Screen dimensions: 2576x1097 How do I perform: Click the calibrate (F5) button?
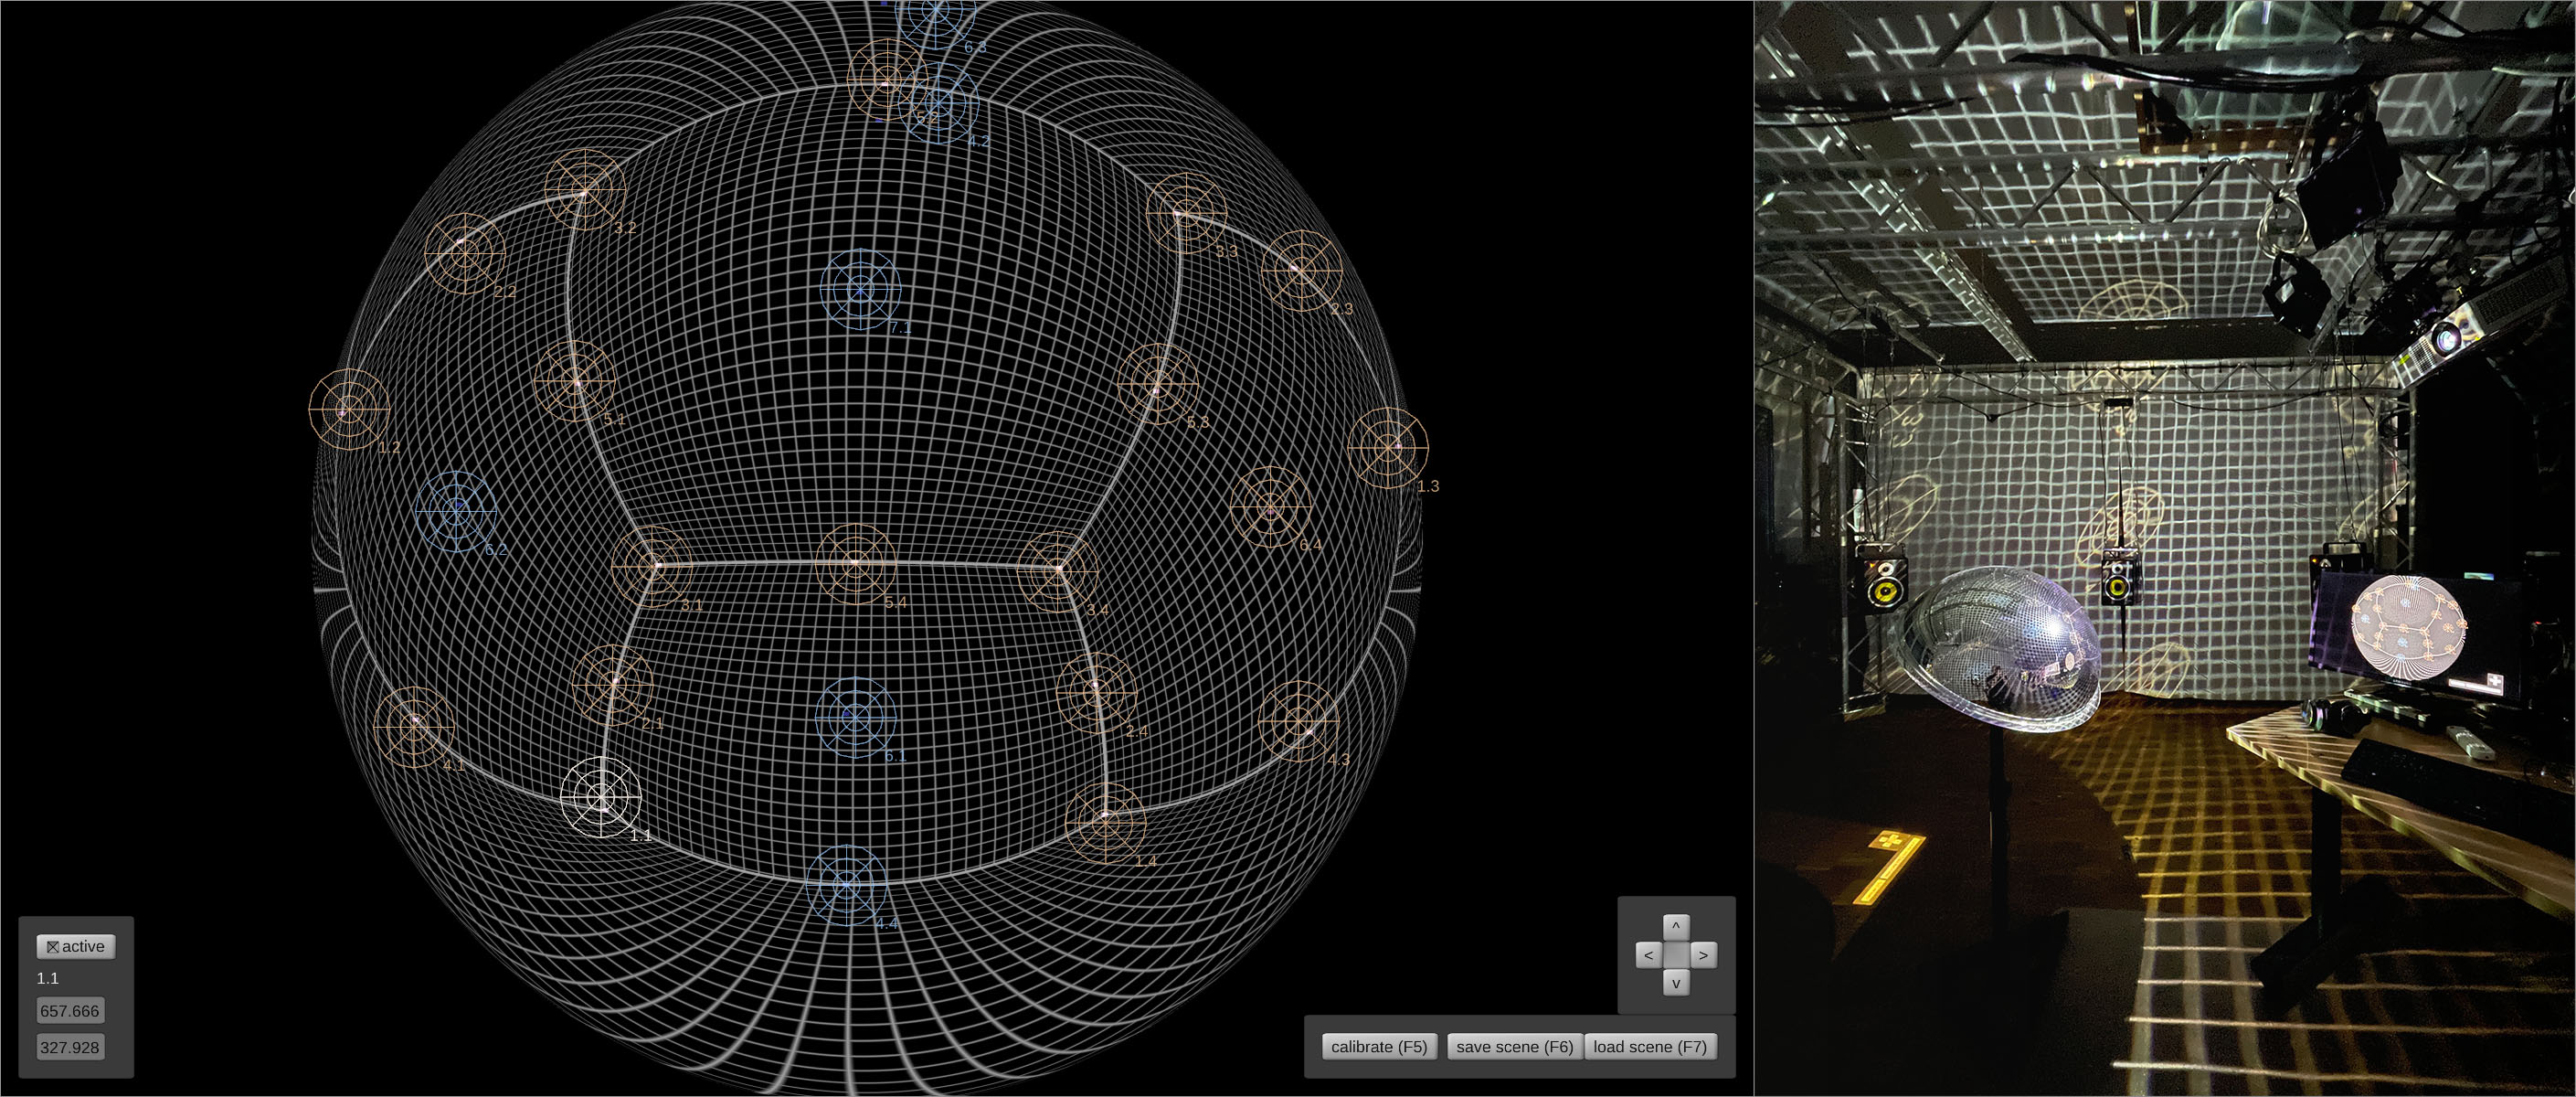1378,1046
